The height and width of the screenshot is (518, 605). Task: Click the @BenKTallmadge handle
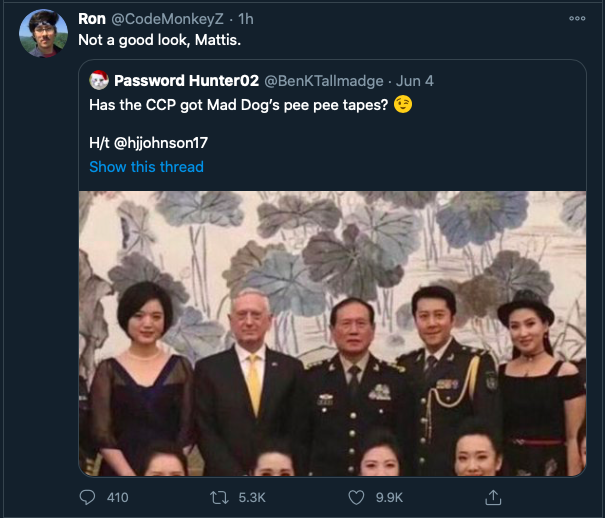pyautogui.click(x=322, y=80)
